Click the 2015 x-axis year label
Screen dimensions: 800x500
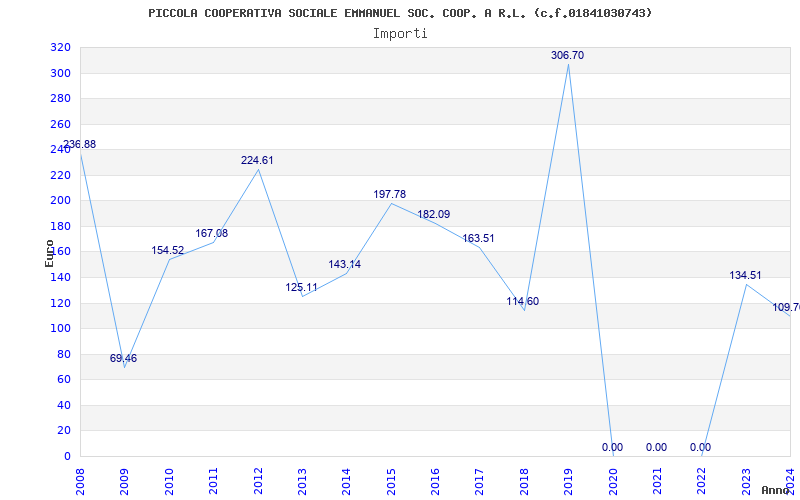click(x=391, y=481)
